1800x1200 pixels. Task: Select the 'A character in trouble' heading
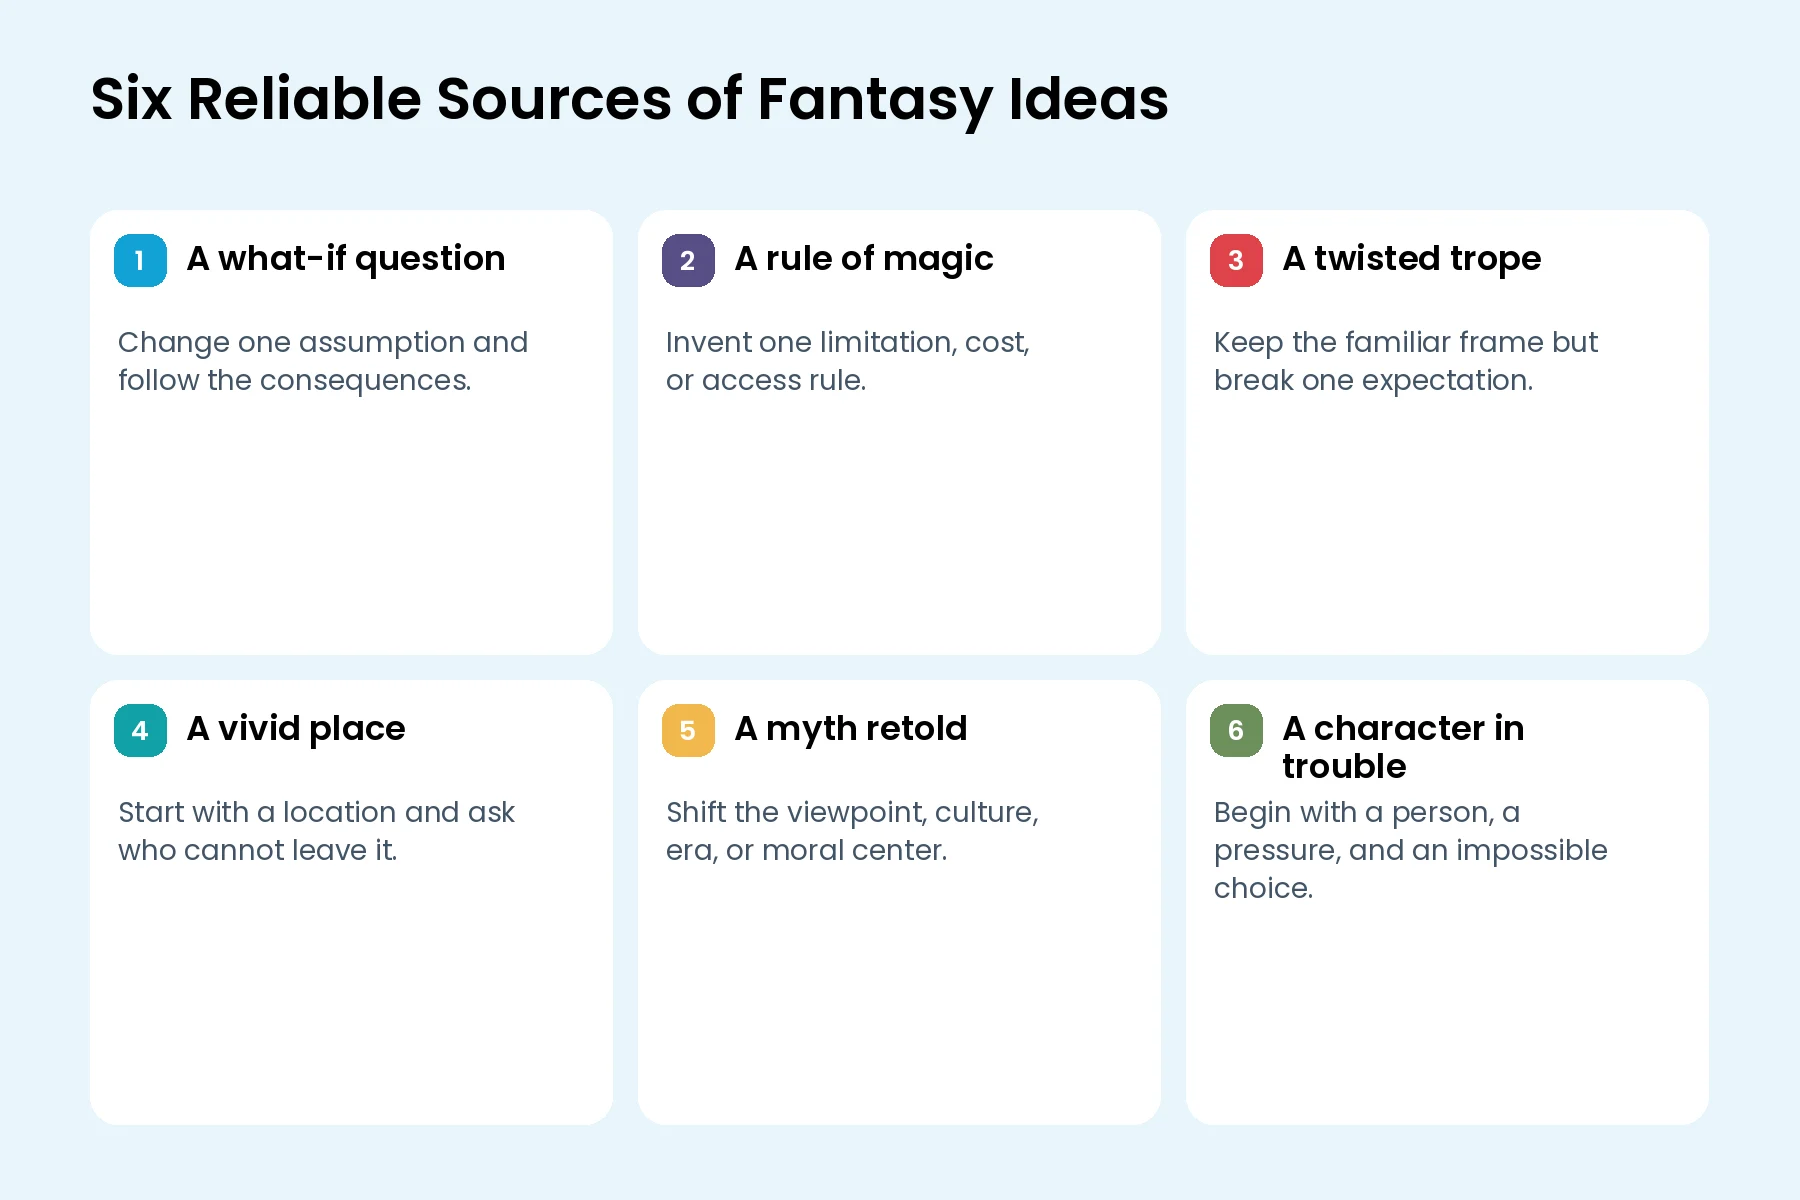(x=1404, y=747)
